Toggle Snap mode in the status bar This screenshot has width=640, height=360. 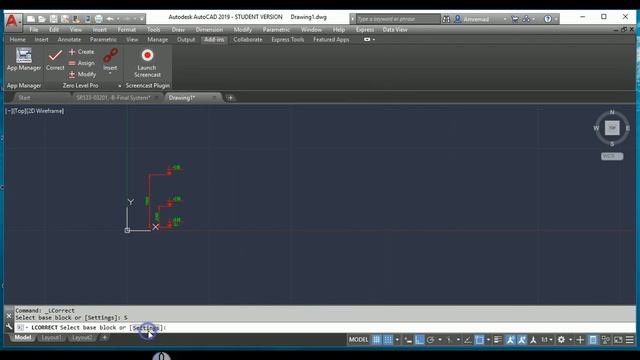tap(388, 340)
